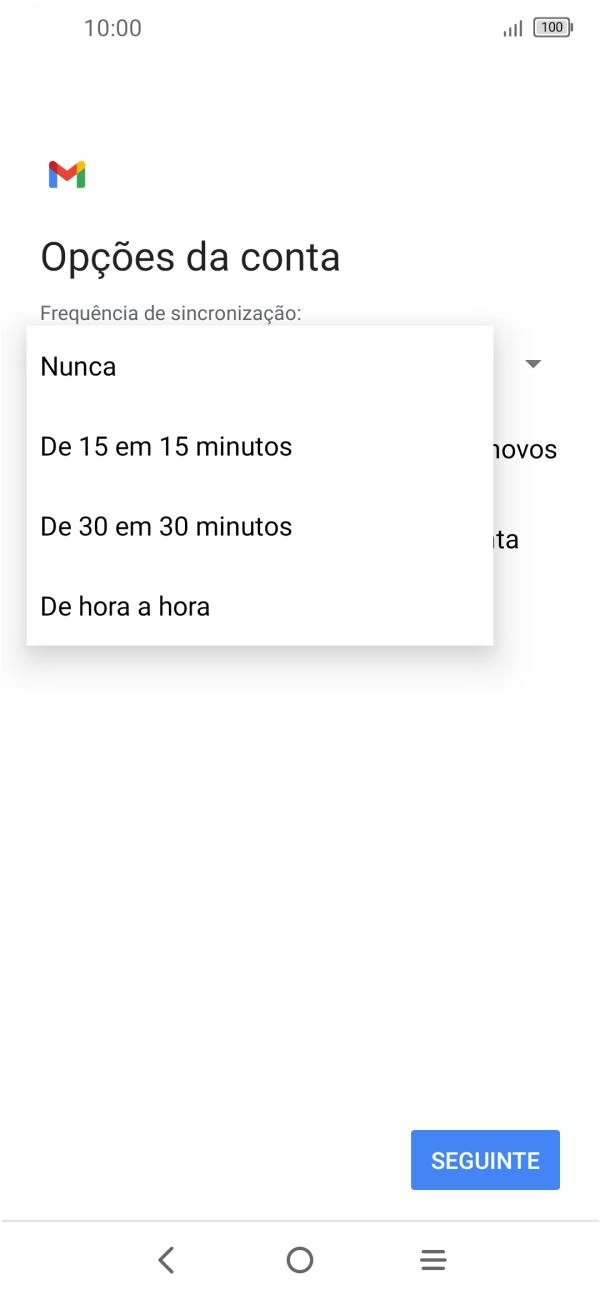600x1300 pixels.
Task: Tap the battery level indicator
Action: [x=551, y=28]
